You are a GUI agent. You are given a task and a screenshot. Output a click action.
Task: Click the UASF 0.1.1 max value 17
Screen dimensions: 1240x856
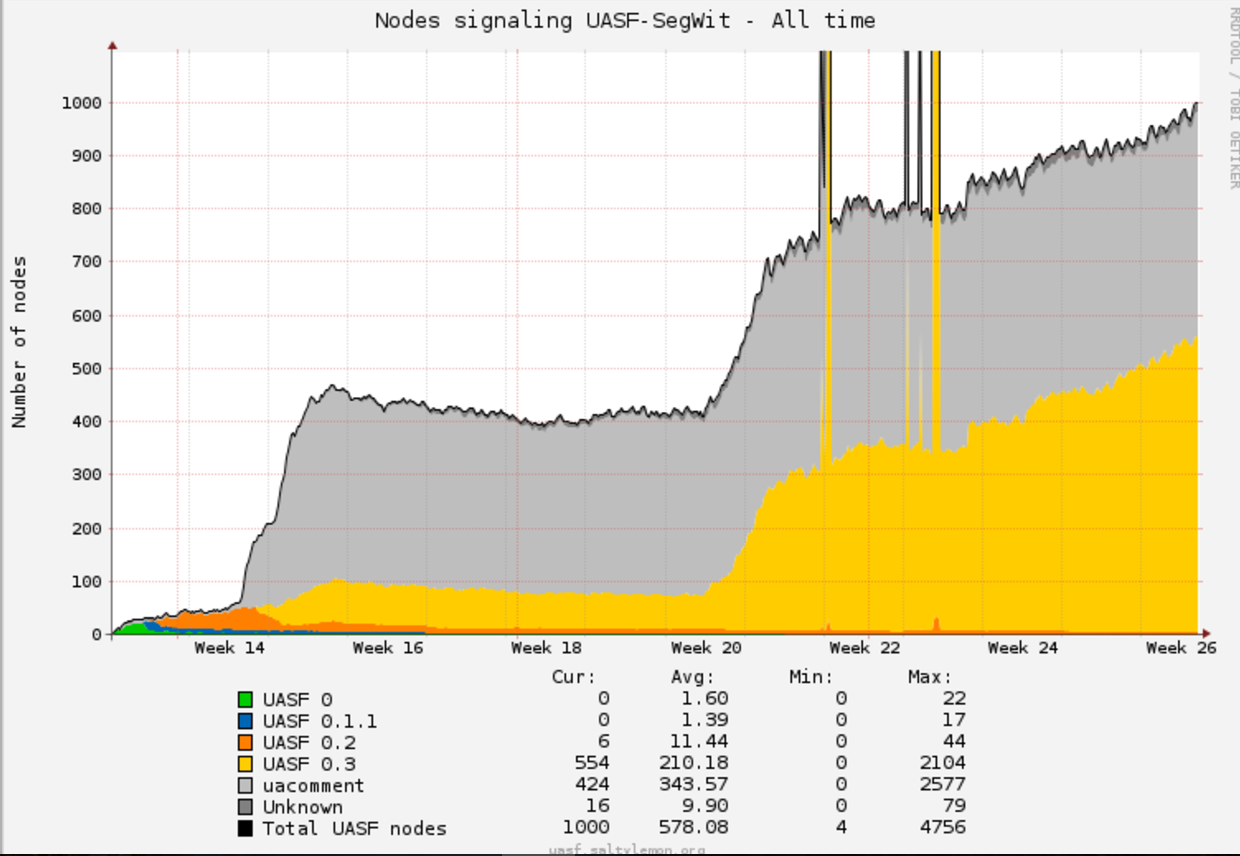pos(955,721)
